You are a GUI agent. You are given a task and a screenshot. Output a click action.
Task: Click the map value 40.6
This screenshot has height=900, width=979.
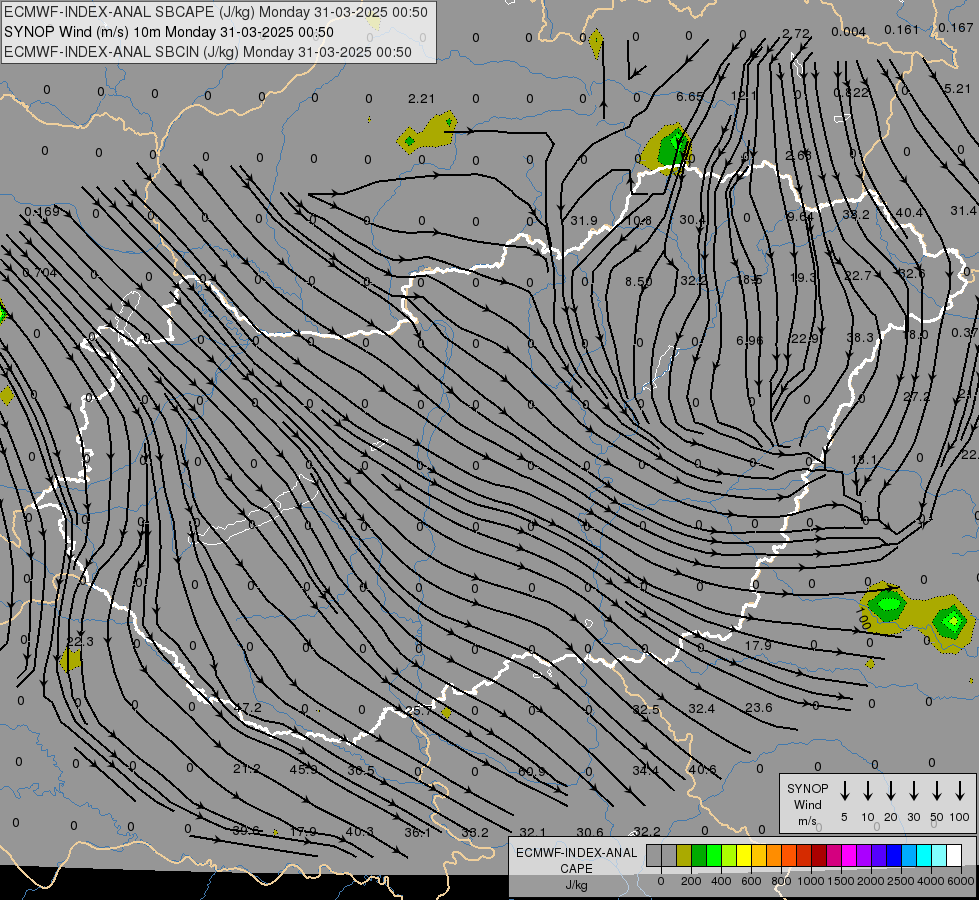tap(702, 769)
